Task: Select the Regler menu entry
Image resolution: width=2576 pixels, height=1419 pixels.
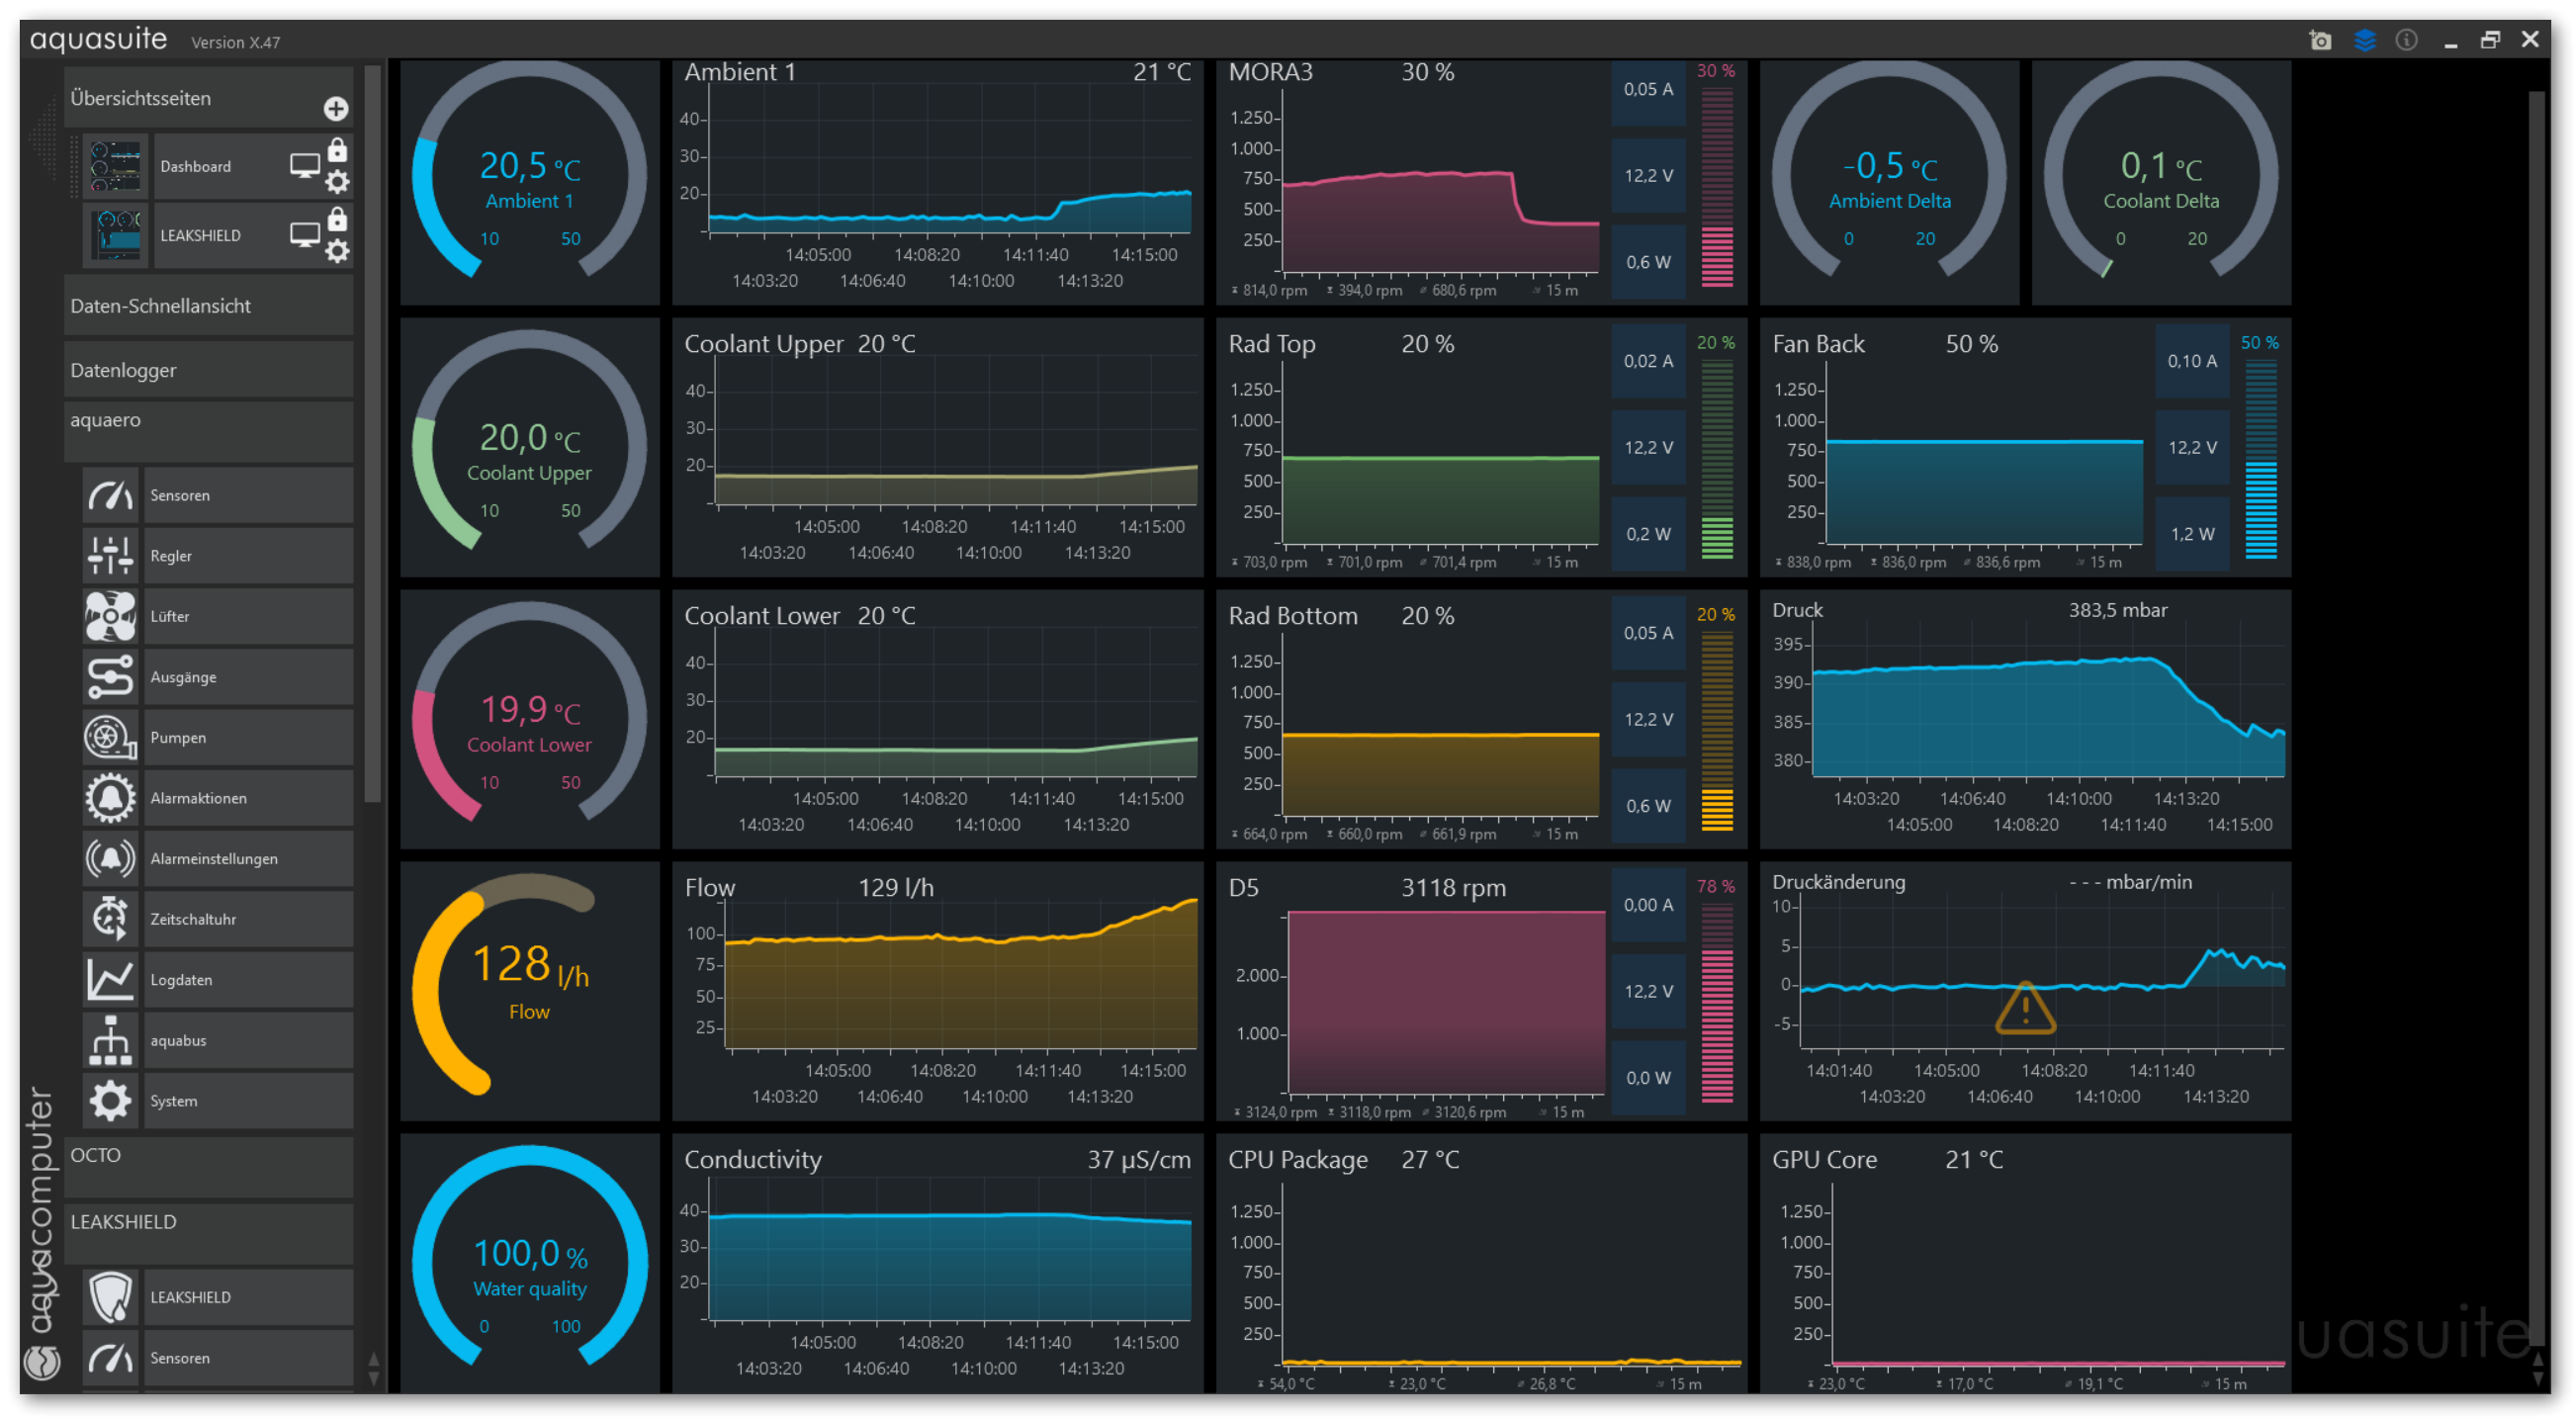Action: pyautogui.click(x=248, y=556)
